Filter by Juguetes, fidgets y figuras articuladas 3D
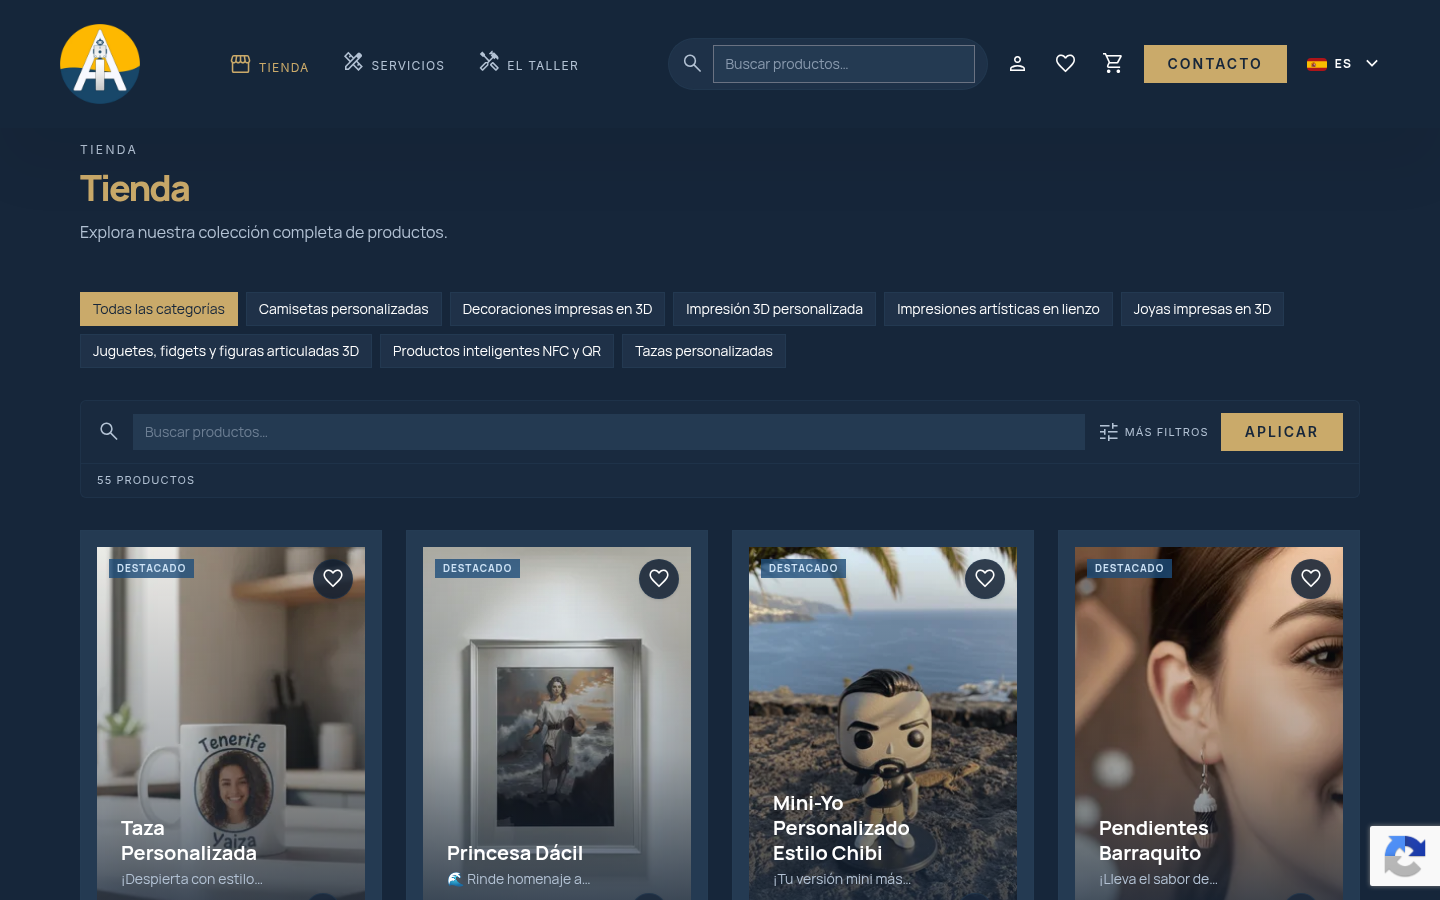Image resolution: width=1440 pixels, height=900 pixels. tap(226, 351)
